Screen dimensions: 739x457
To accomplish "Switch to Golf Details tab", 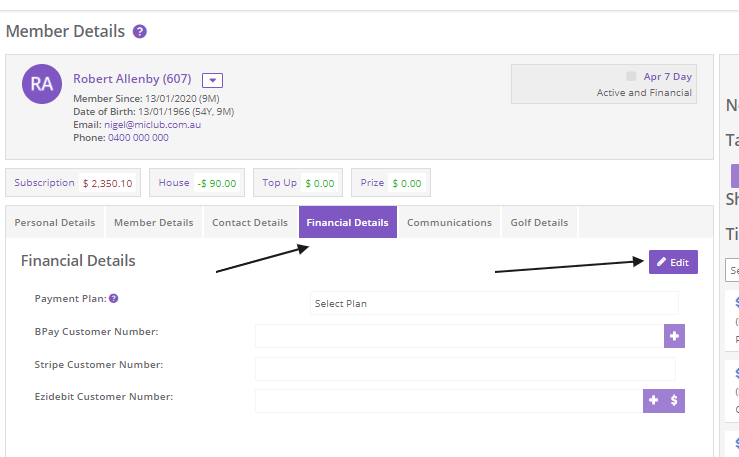I will coord(539,222).
